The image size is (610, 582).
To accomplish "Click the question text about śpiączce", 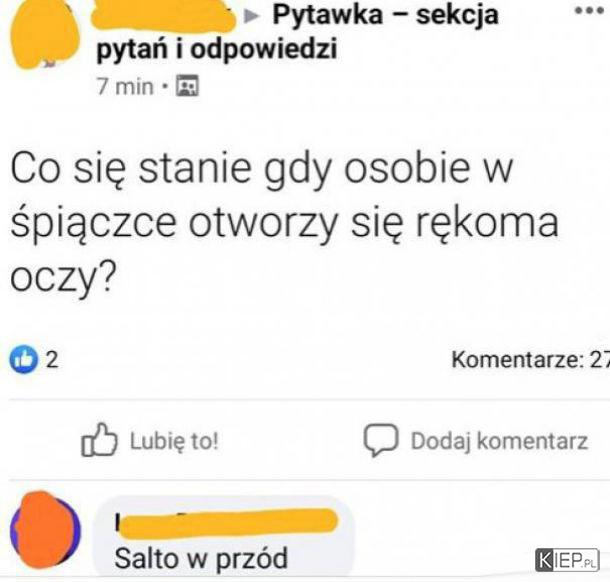I will (x=284, y=224).
